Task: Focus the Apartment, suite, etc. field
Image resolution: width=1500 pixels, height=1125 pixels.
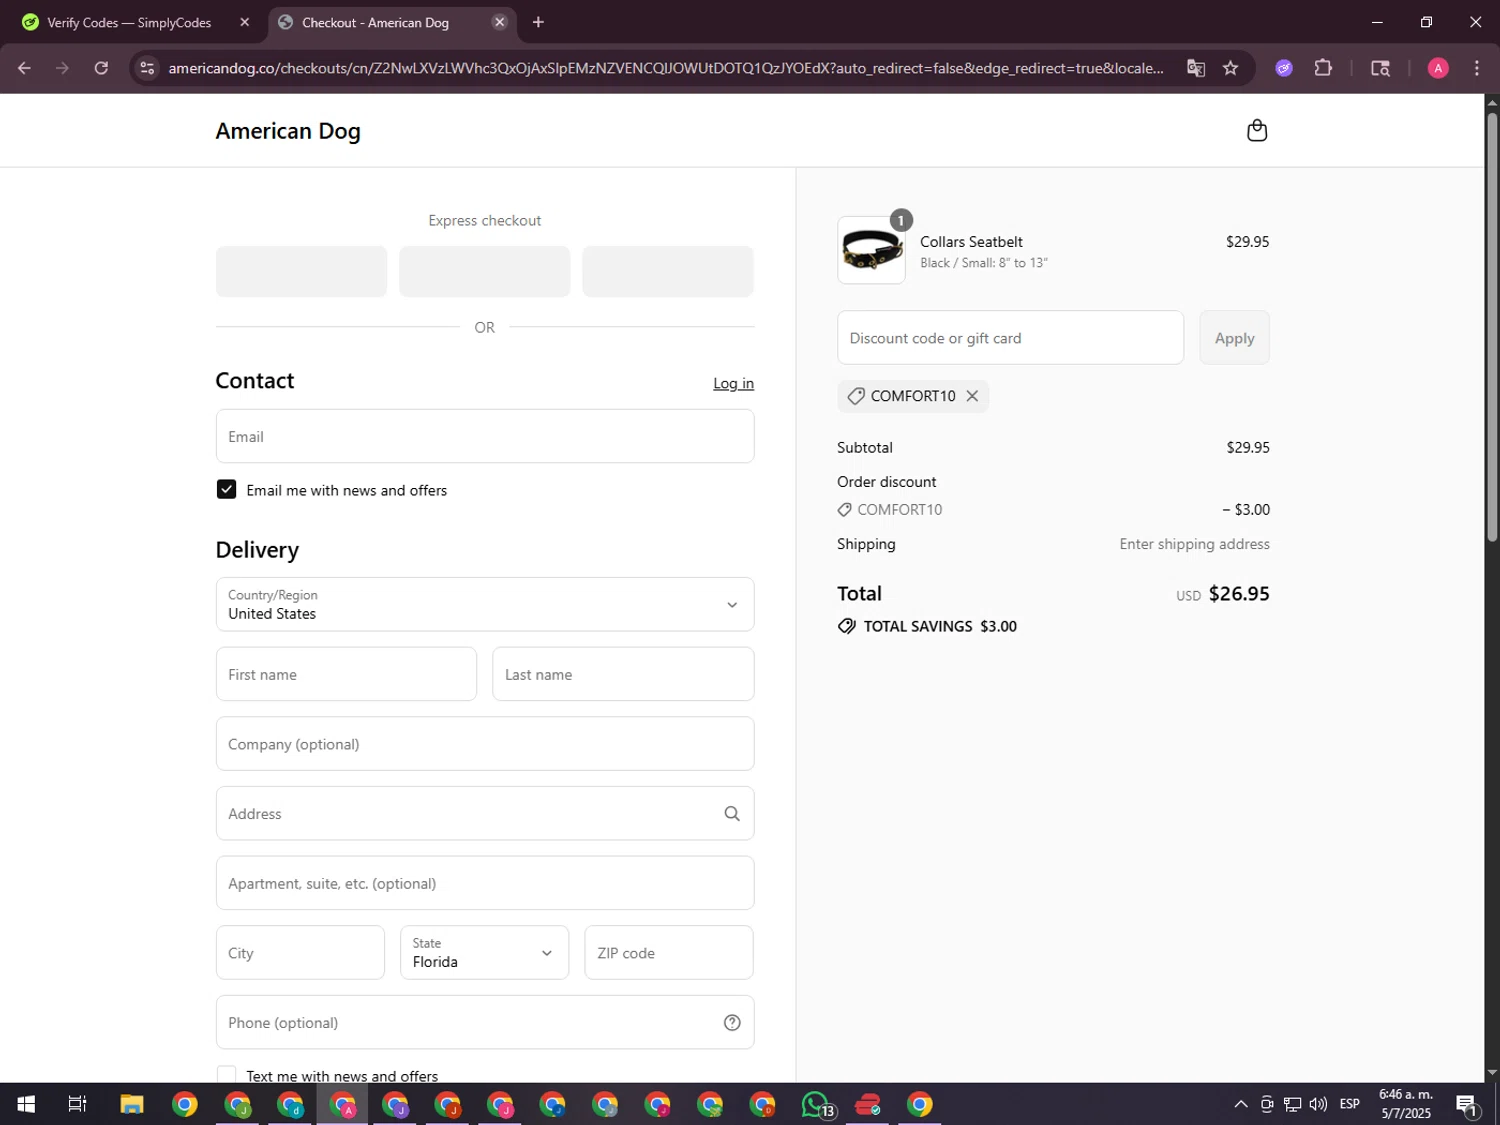Action: click(485, 883)
